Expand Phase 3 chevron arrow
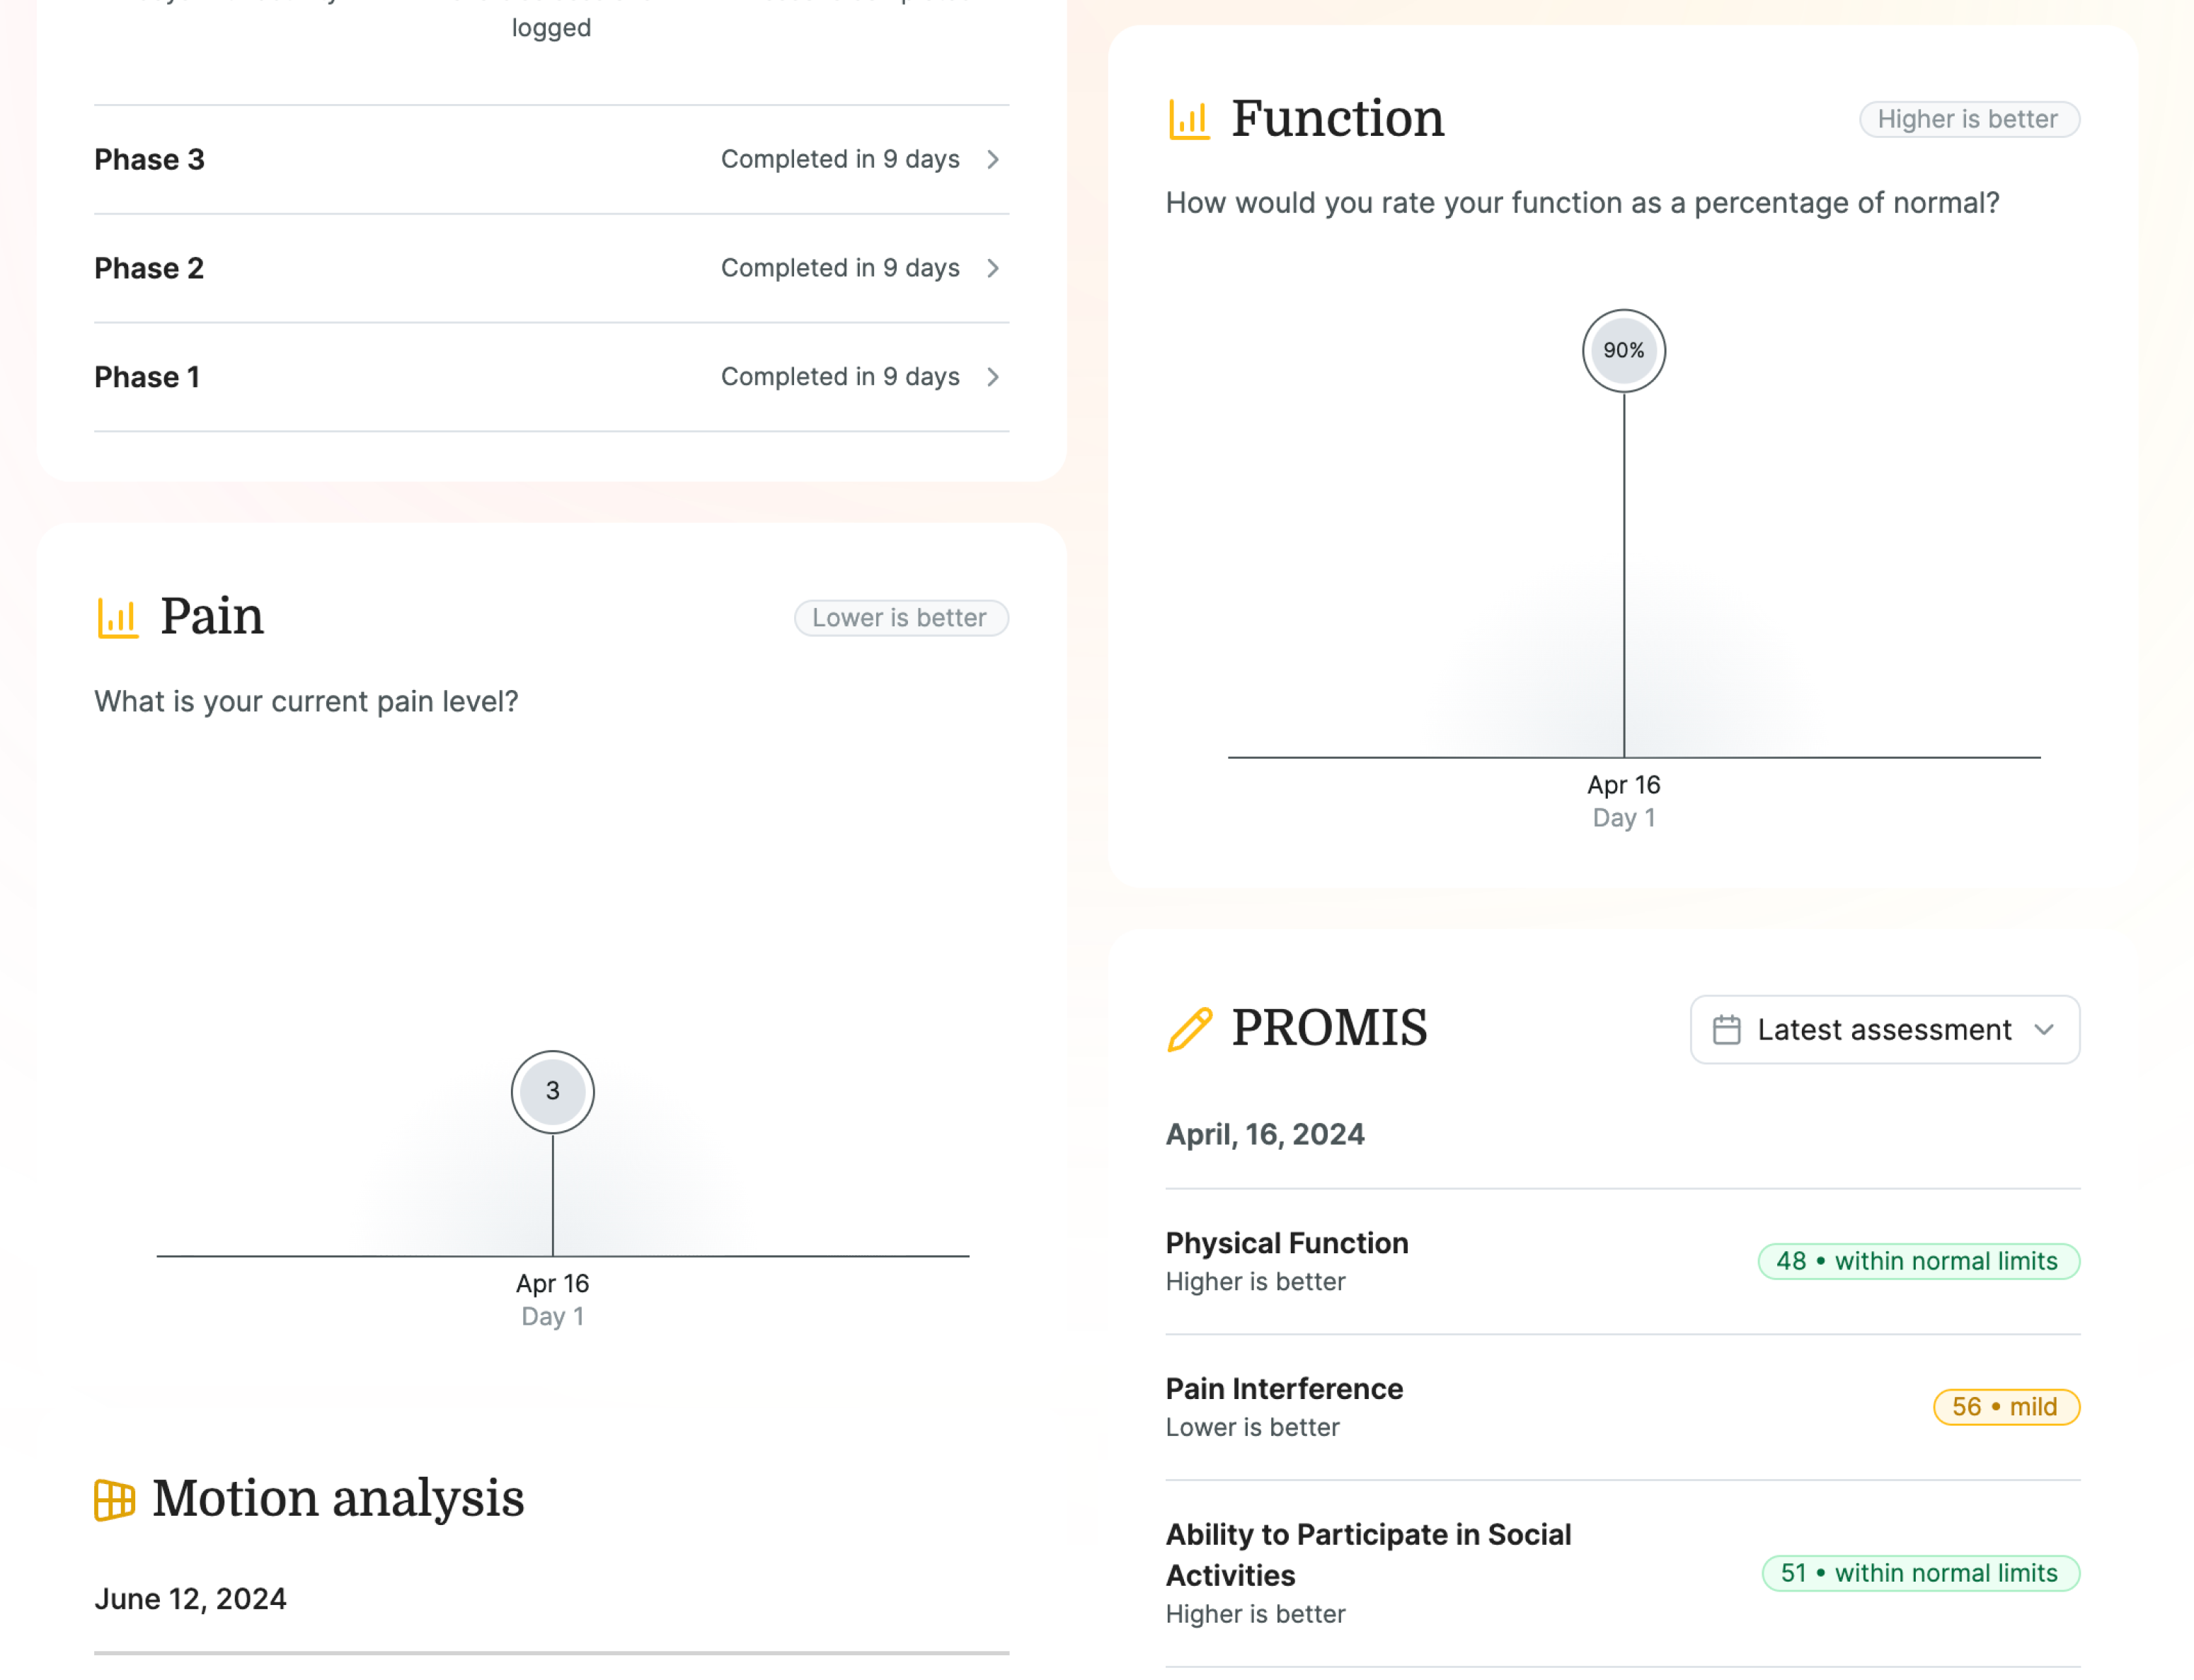The height and width of the screenshot is (1680, 2194). pyautogui.click(x=993, y=159)
